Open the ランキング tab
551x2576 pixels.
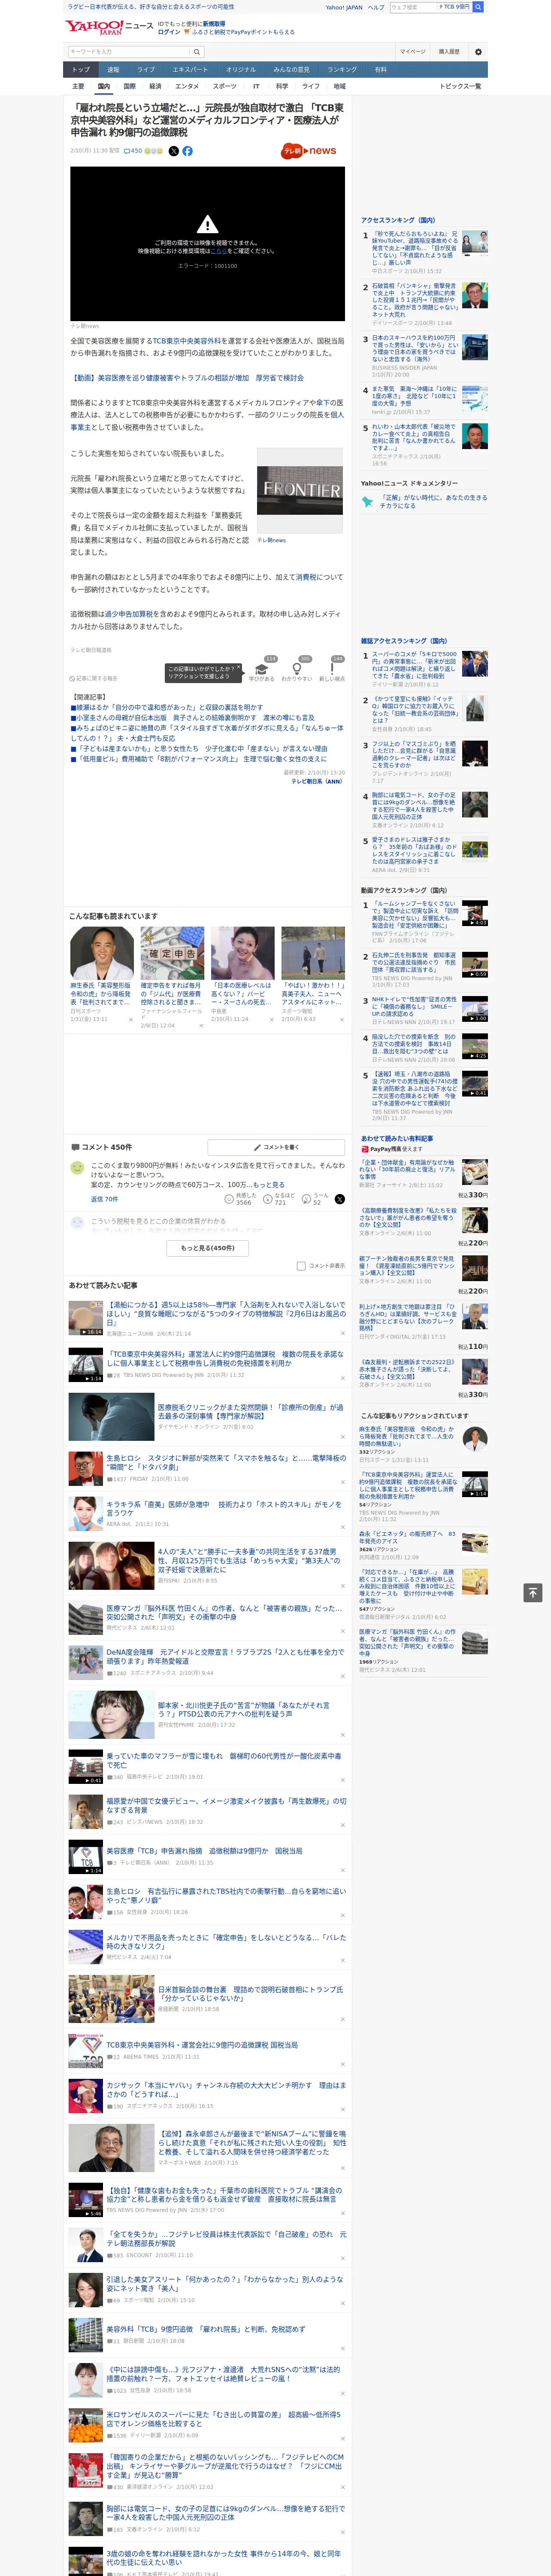click(342, 70)
